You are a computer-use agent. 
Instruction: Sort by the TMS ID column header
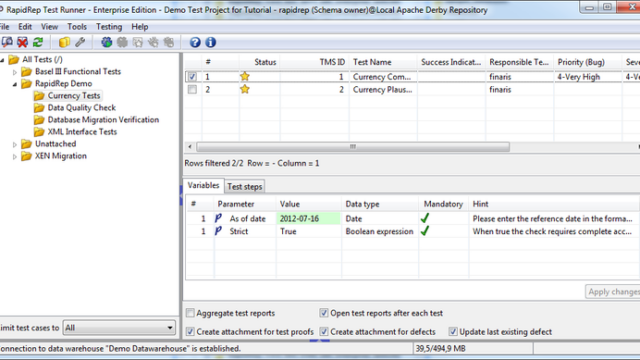pyautogui.click(x=314, y=62)
